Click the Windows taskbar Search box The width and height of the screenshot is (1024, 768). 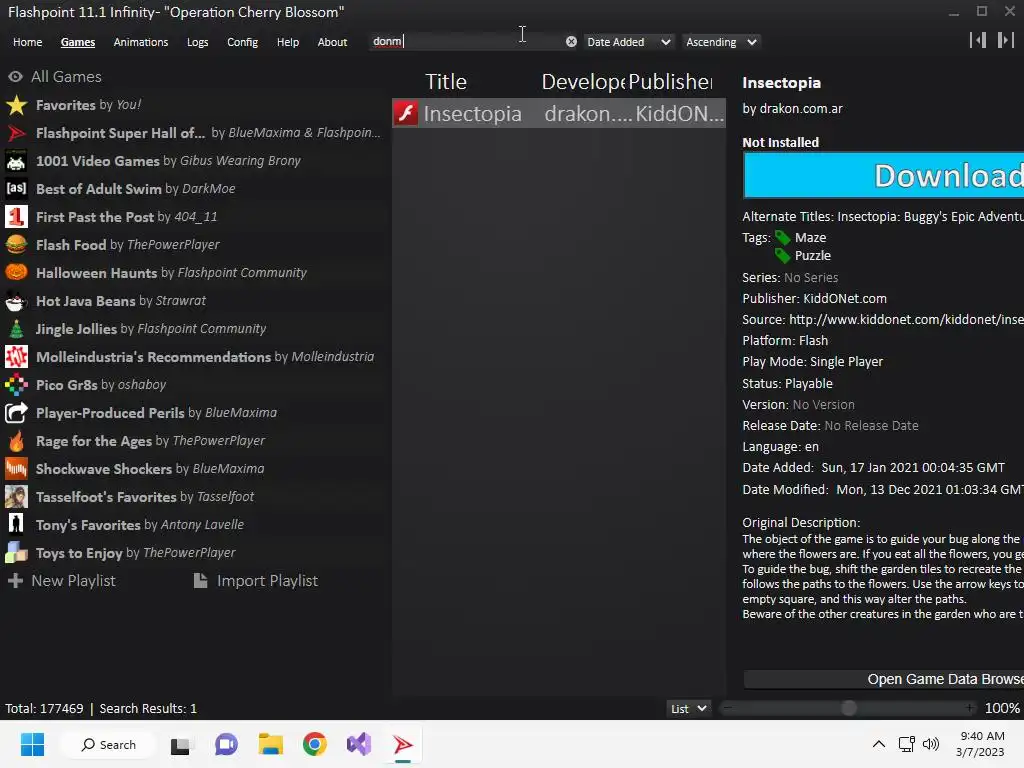[x=108, y=744]
